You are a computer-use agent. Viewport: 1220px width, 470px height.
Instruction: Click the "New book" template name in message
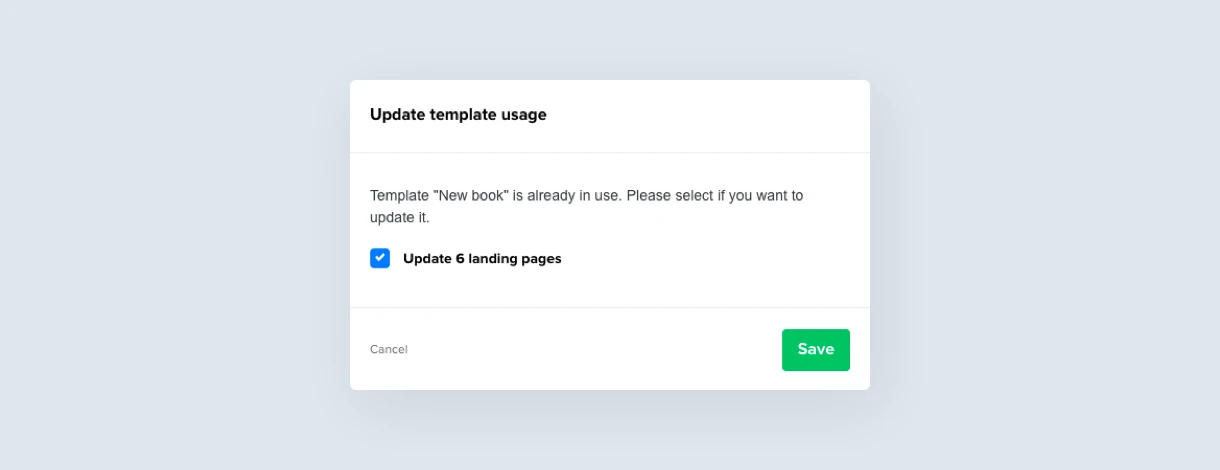tap(470, 196)
